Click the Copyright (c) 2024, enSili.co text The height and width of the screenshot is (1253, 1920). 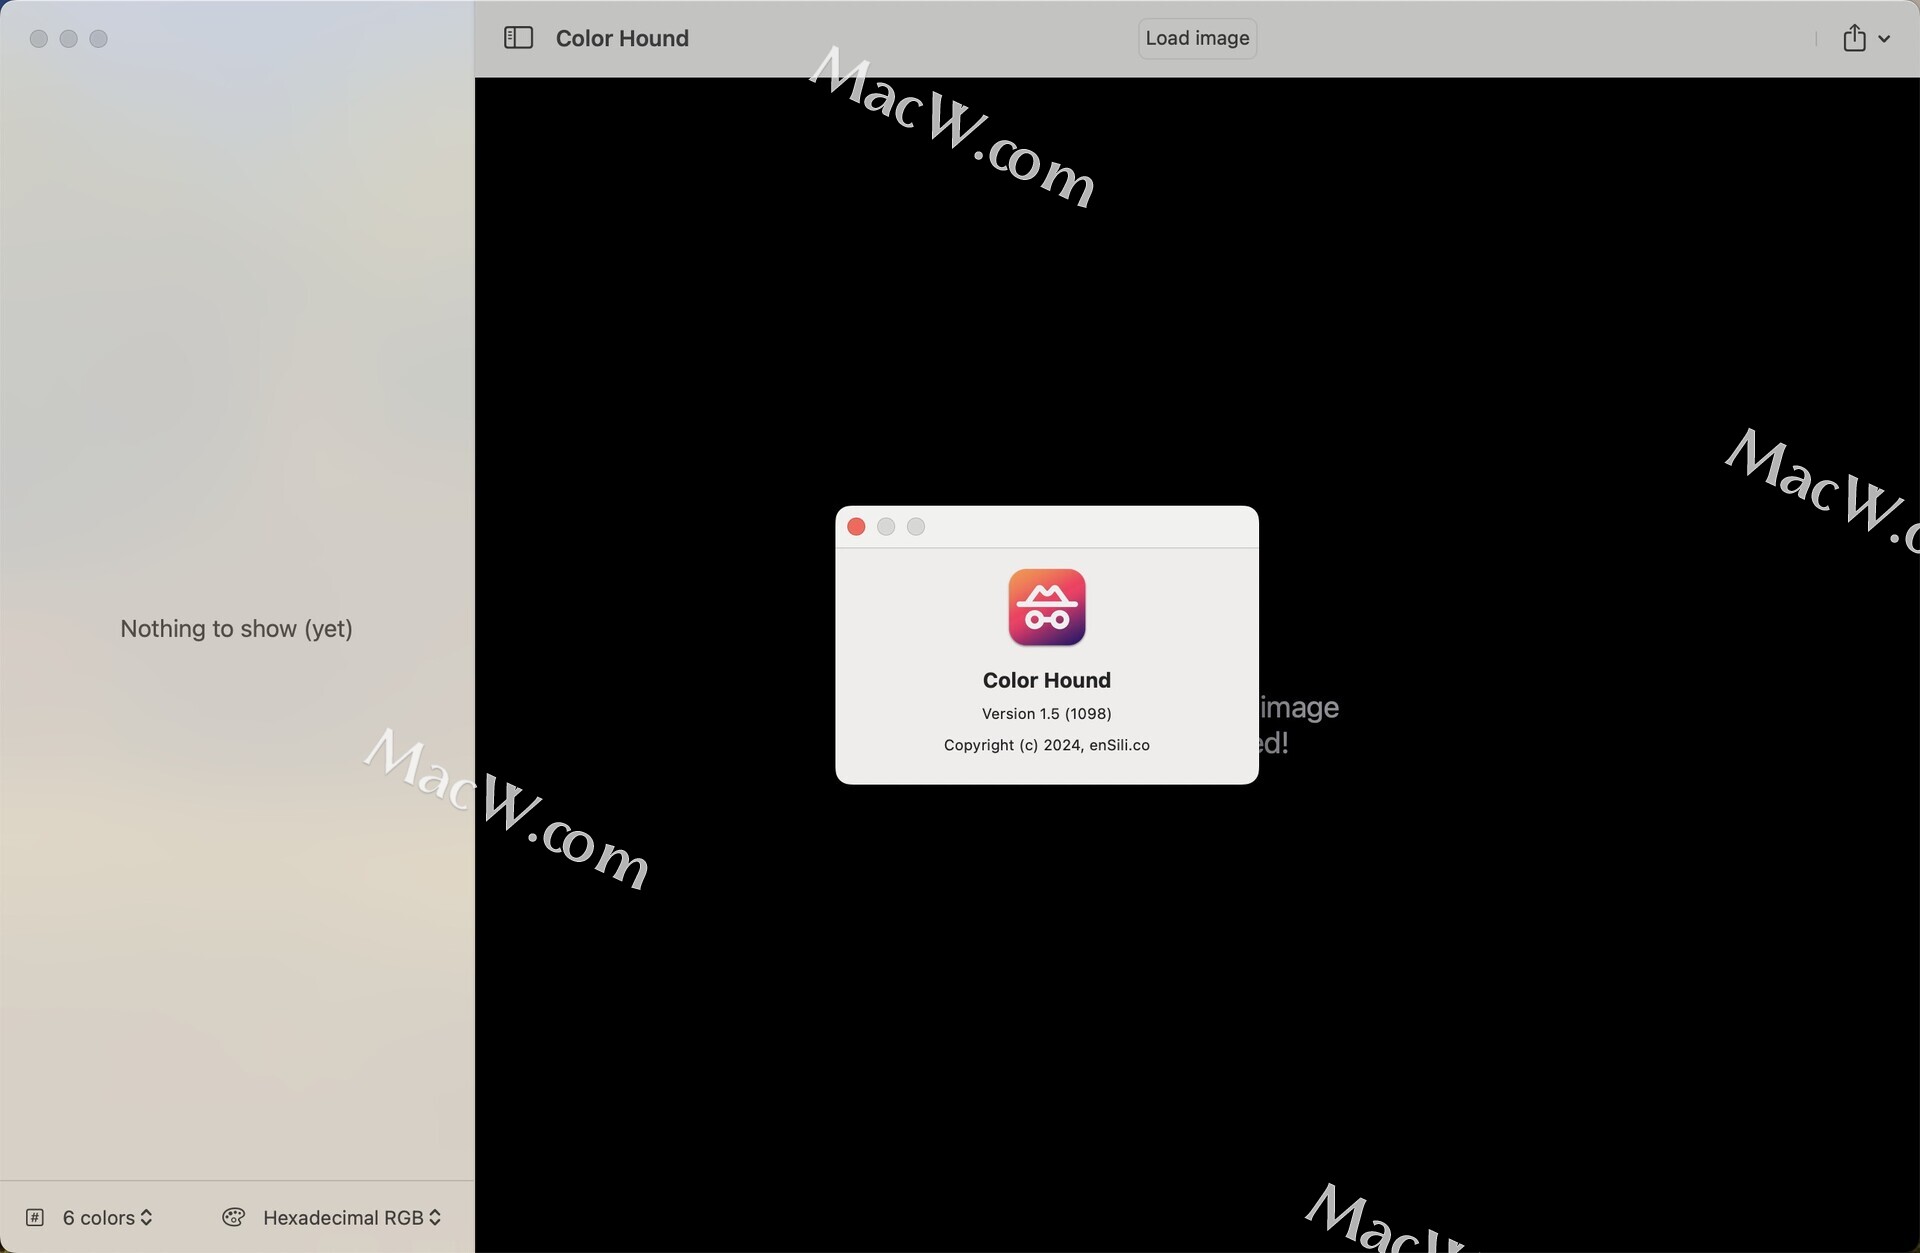[1046, 745]
